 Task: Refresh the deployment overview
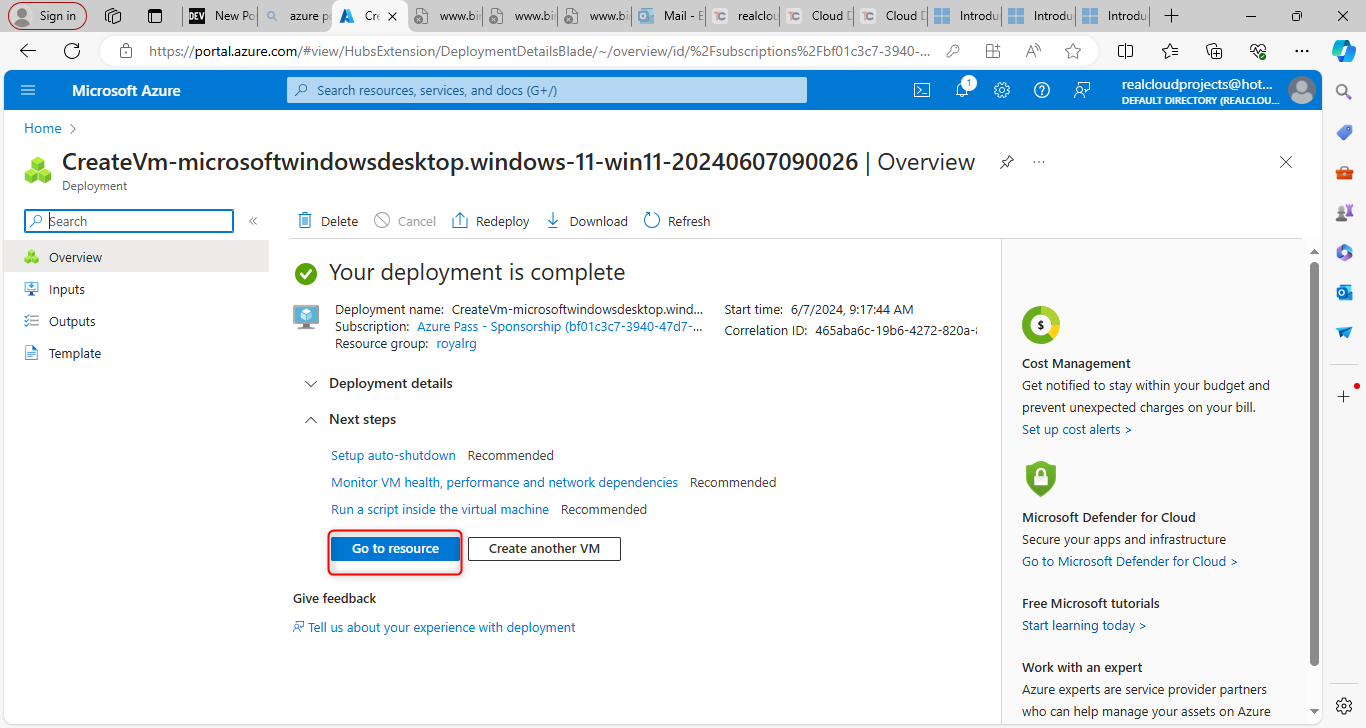tap(677, 221)
